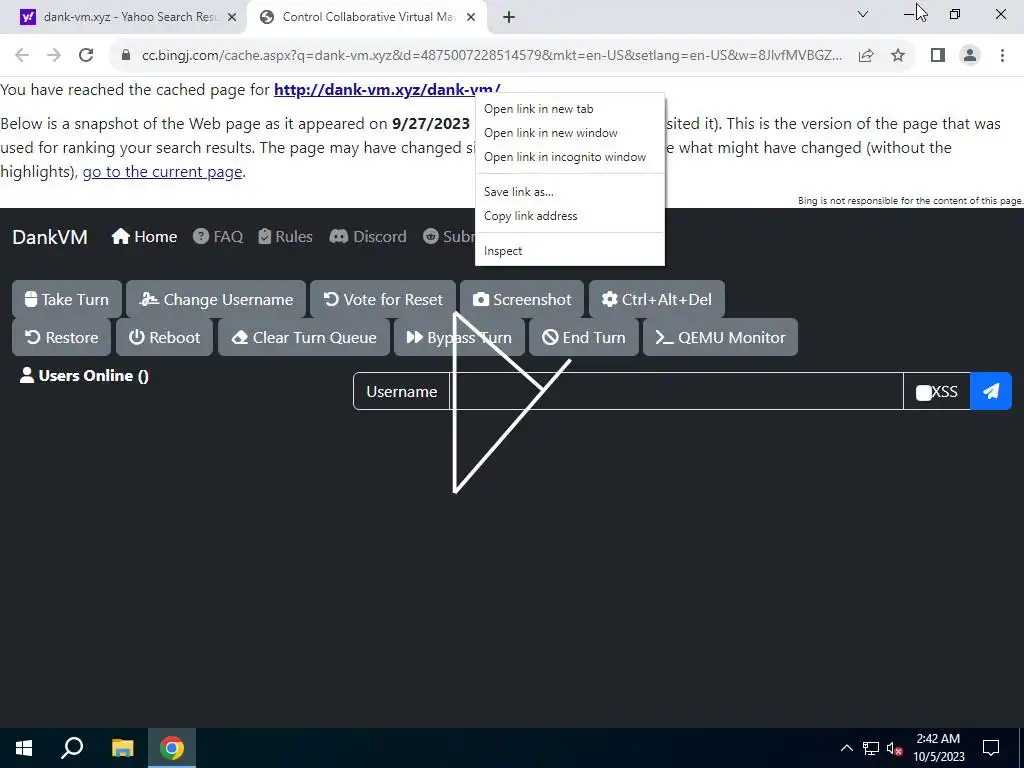Open the tab search dropdown chevron
The image size is (1024, 768).
point(863,14)
